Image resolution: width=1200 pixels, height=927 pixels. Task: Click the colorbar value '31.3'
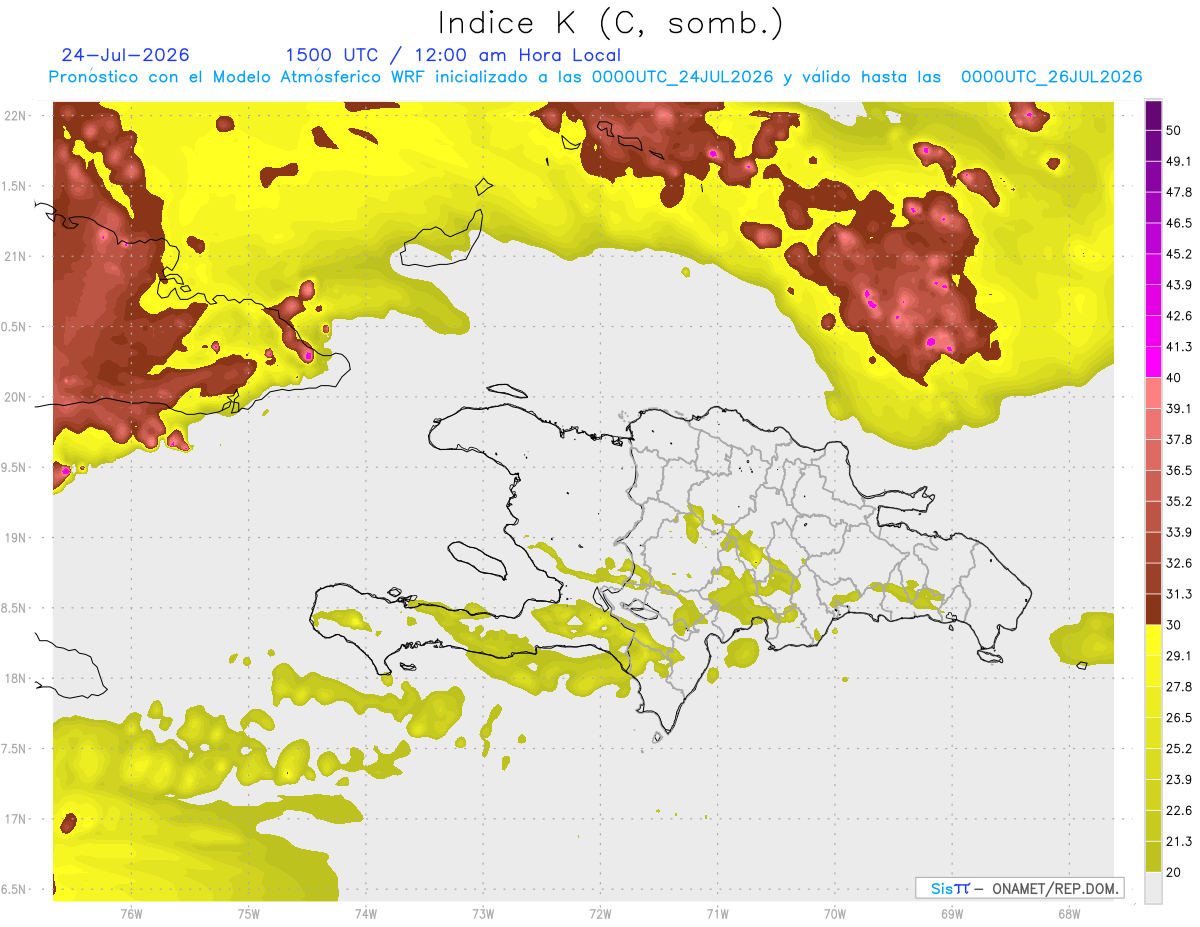pos(1179,594)
